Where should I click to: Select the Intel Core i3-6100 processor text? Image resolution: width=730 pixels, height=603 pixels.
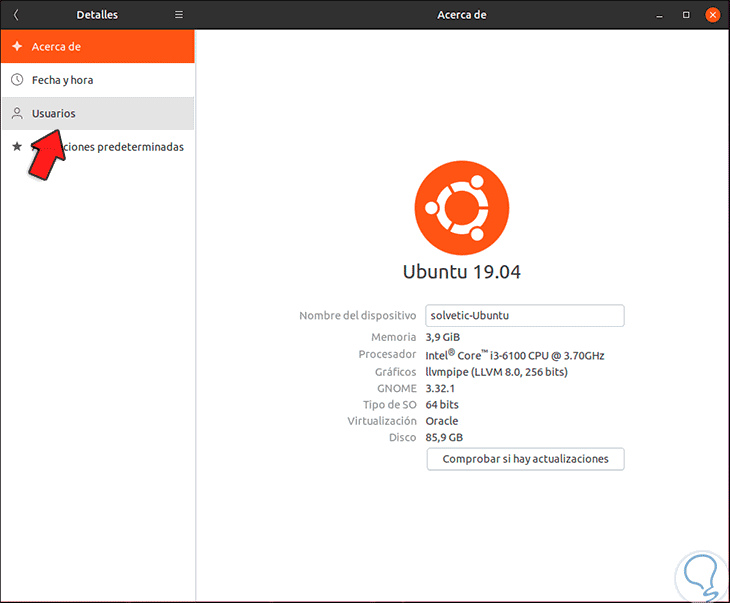(x=515, y=355)
